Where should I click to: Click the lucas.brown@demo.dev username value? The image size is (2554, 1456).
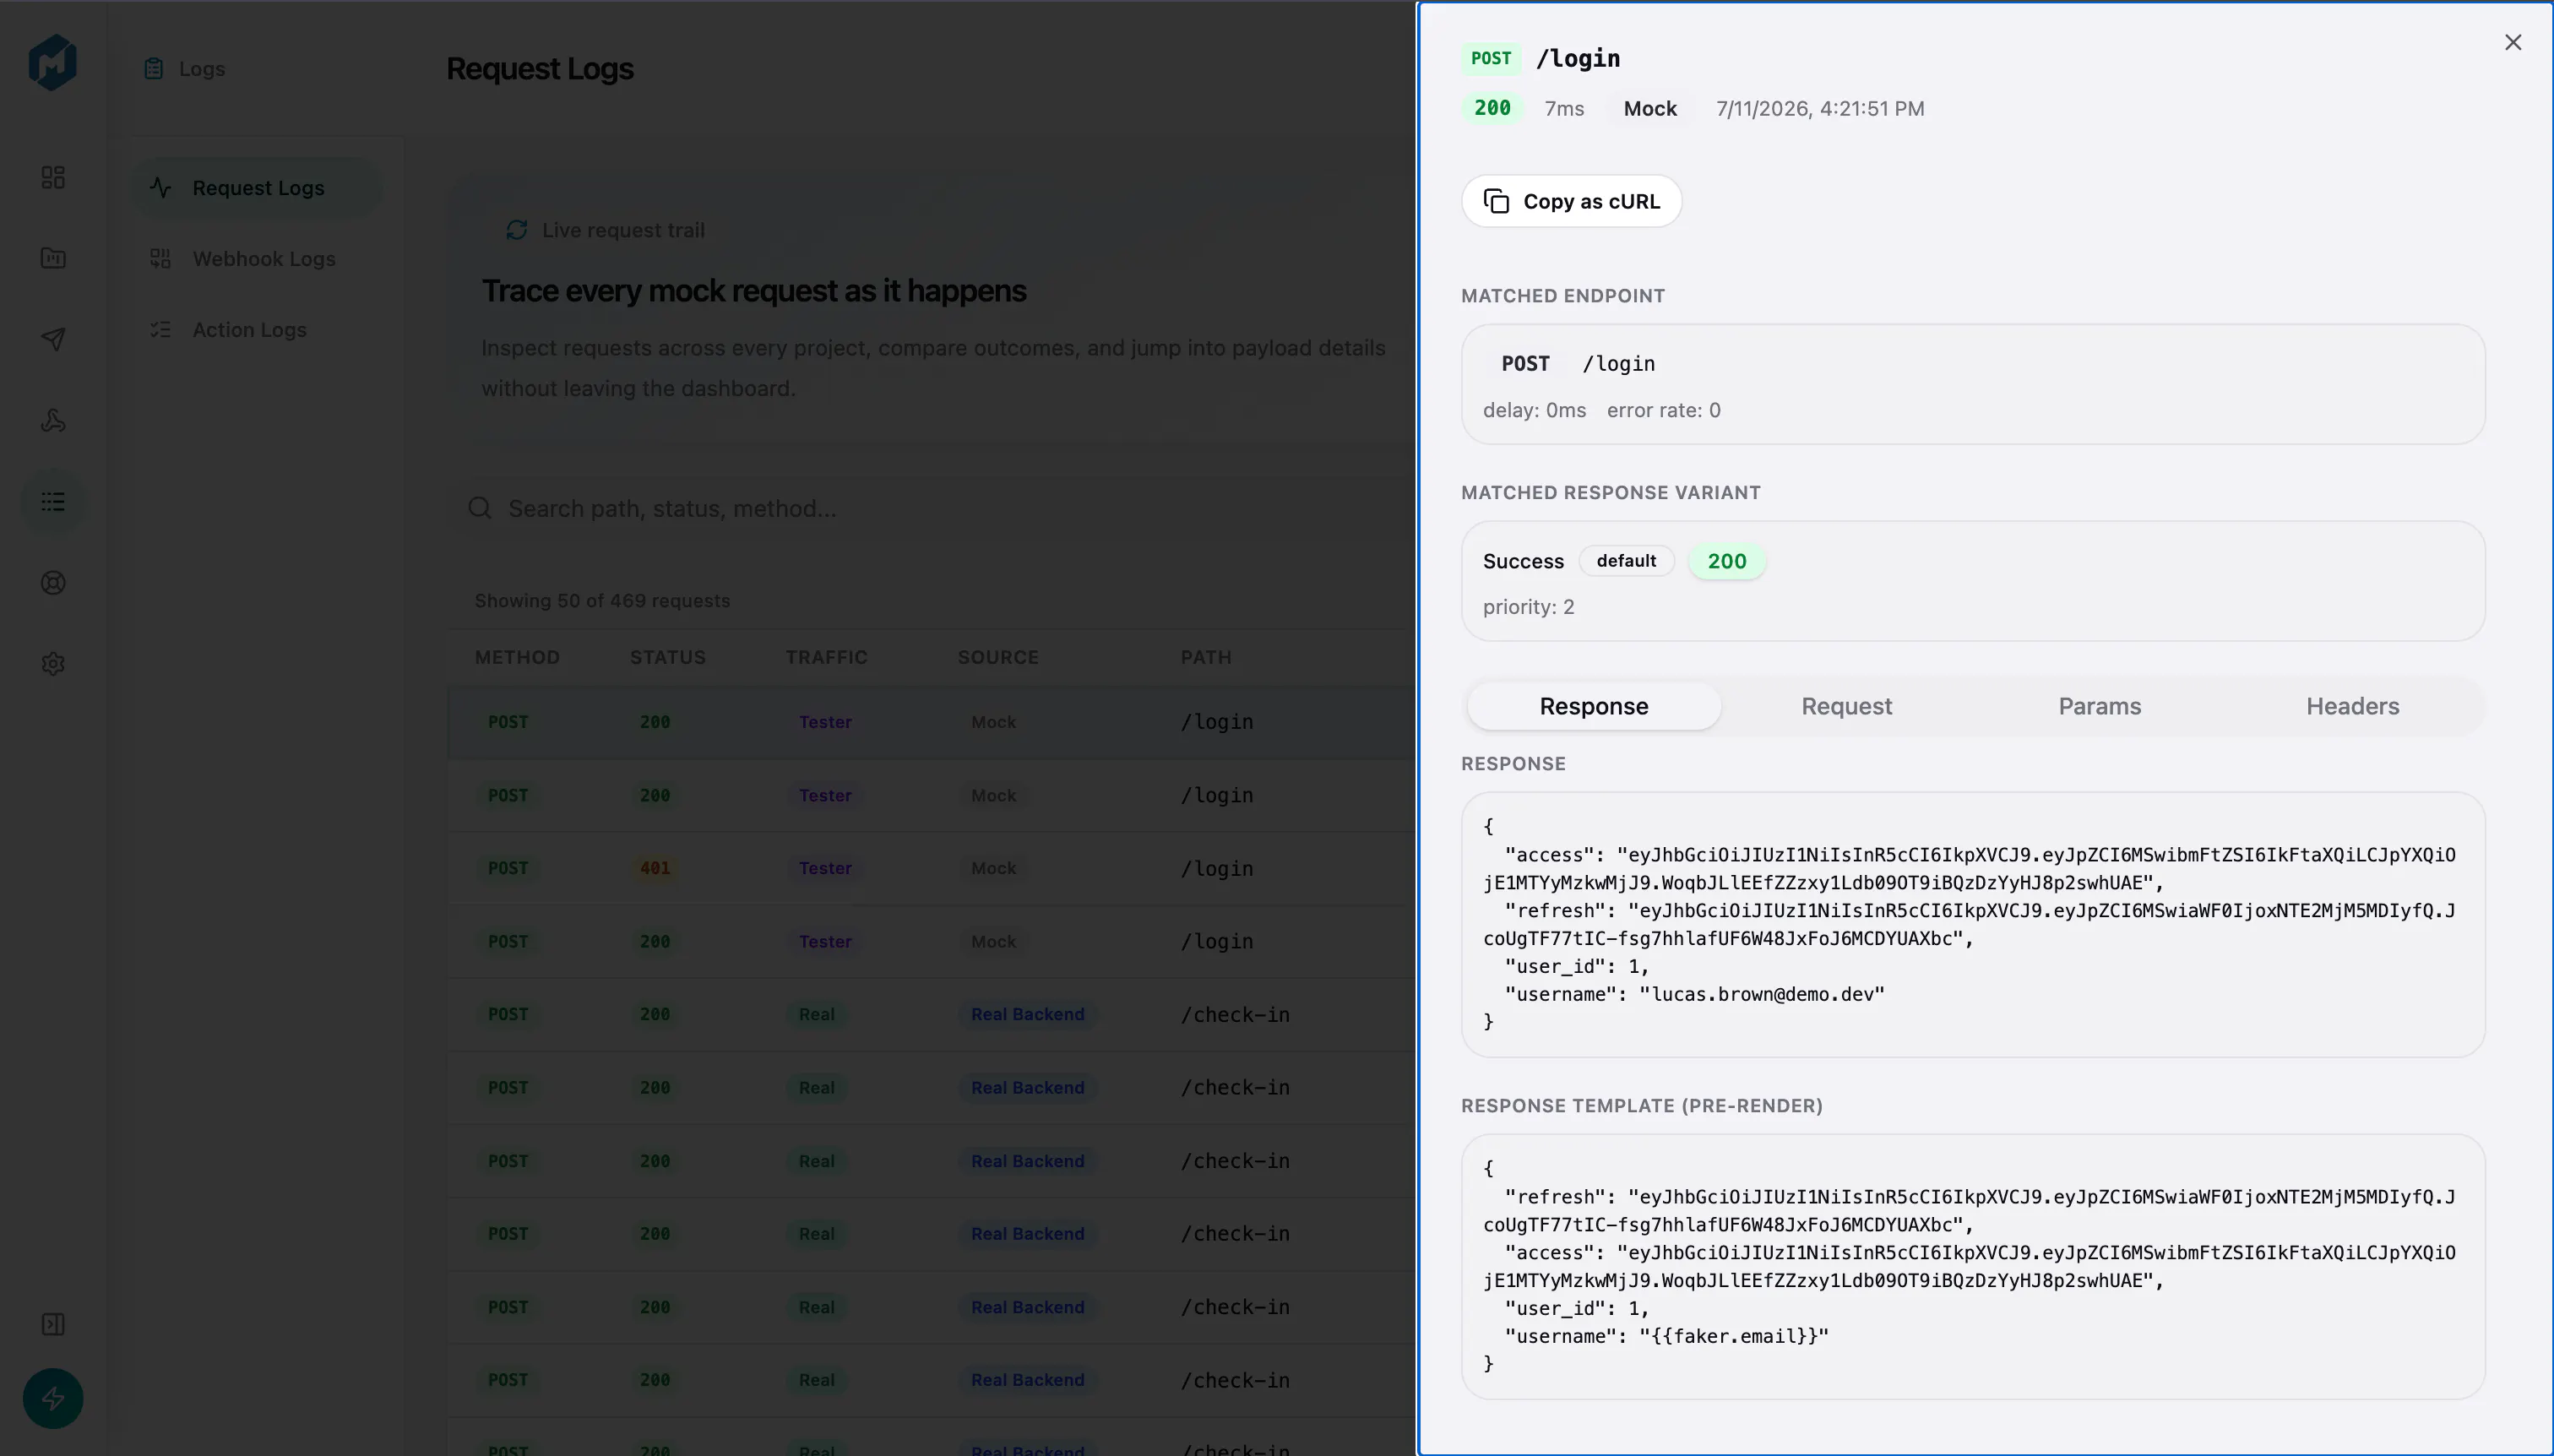[1762, 994]
